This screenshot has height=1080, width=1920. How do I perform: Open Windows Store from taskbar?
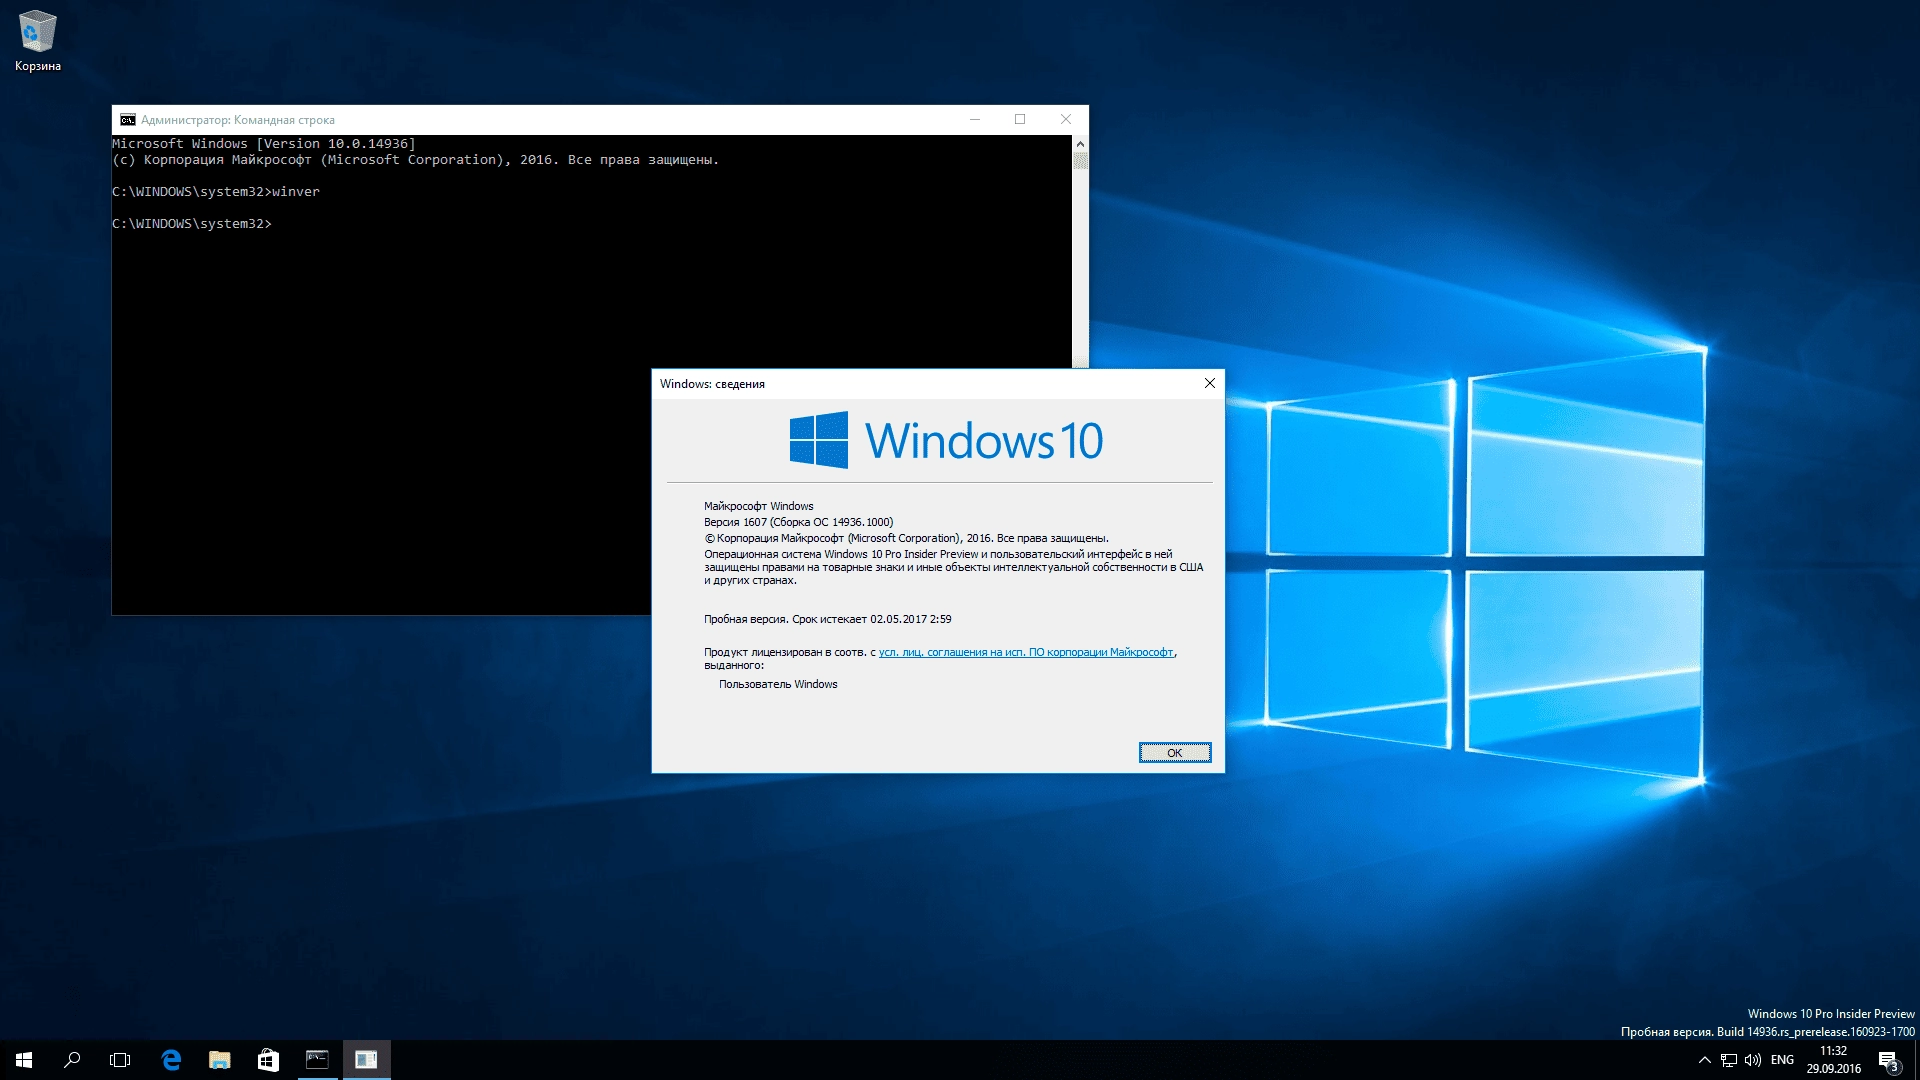268,1060
